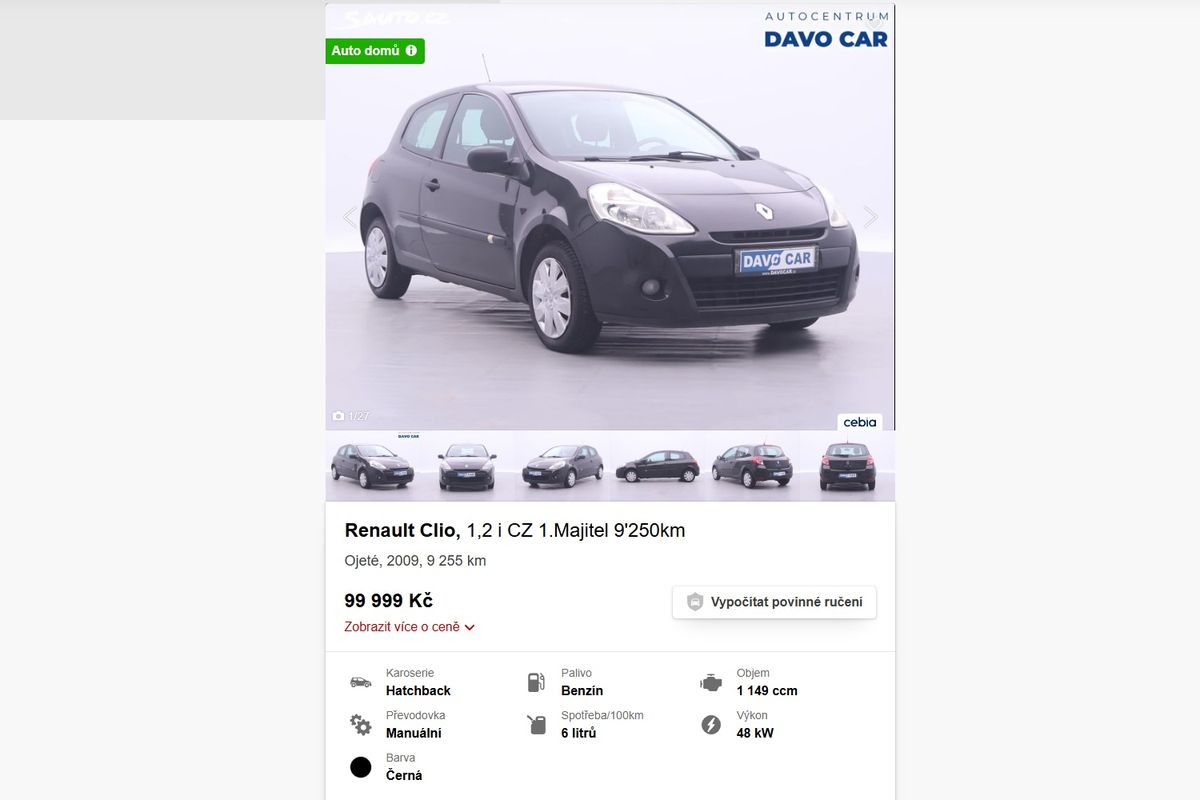Click the fuel pump icon beside Palivo
Viewport: 1200px width, 800px height.
pos(537,683)
